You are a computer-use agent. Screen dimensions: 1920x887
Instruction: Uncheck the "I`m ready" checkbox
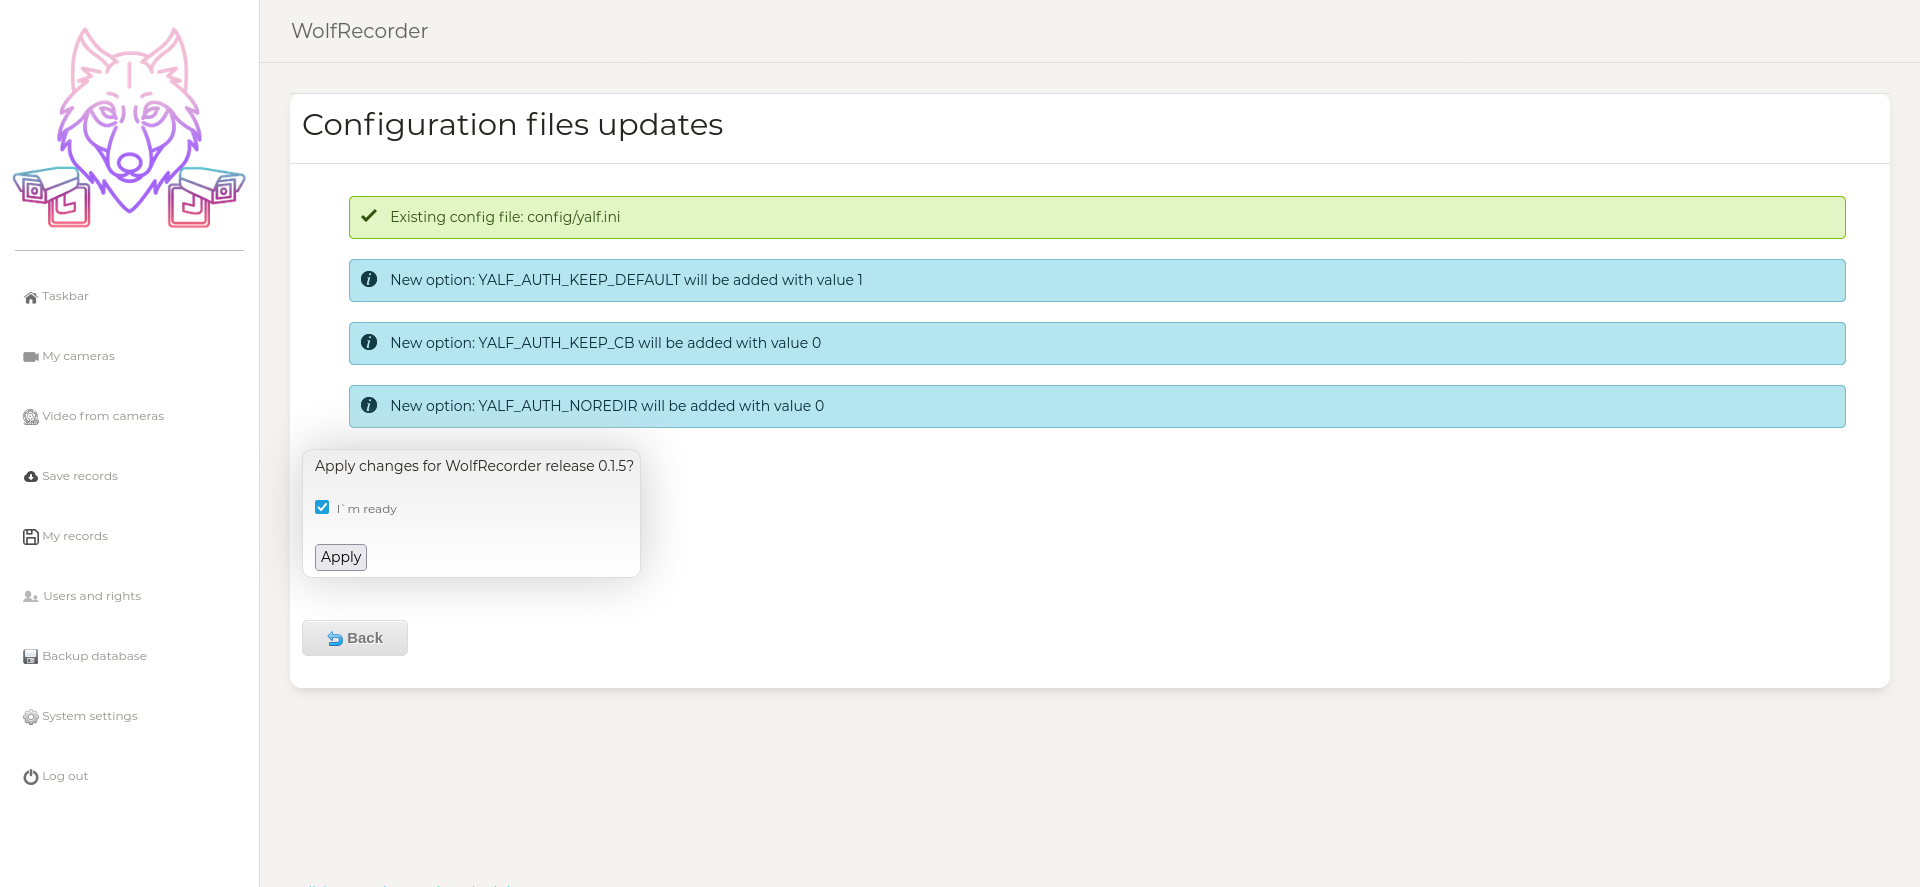pos(322,507)
